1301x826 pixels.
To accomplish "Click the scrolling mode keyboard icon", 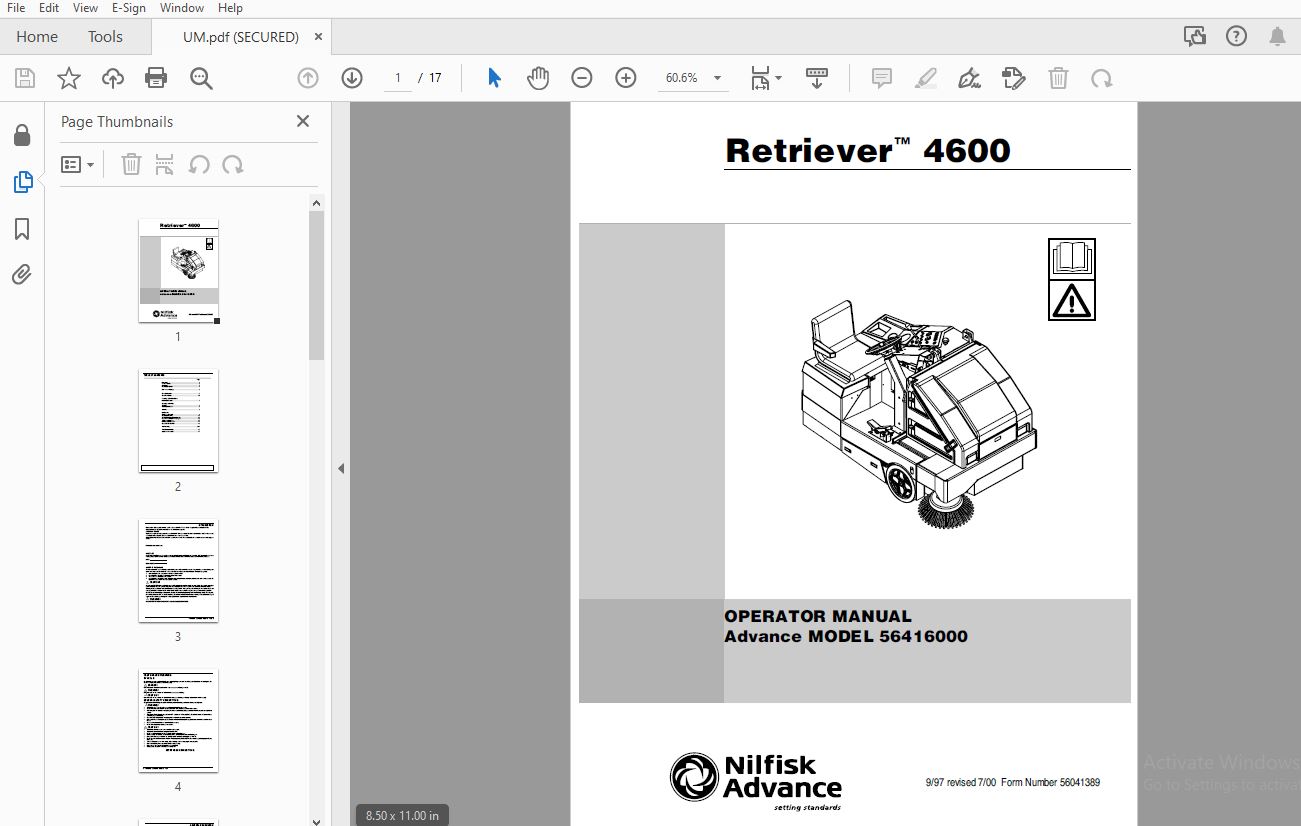I will [817, 78].
